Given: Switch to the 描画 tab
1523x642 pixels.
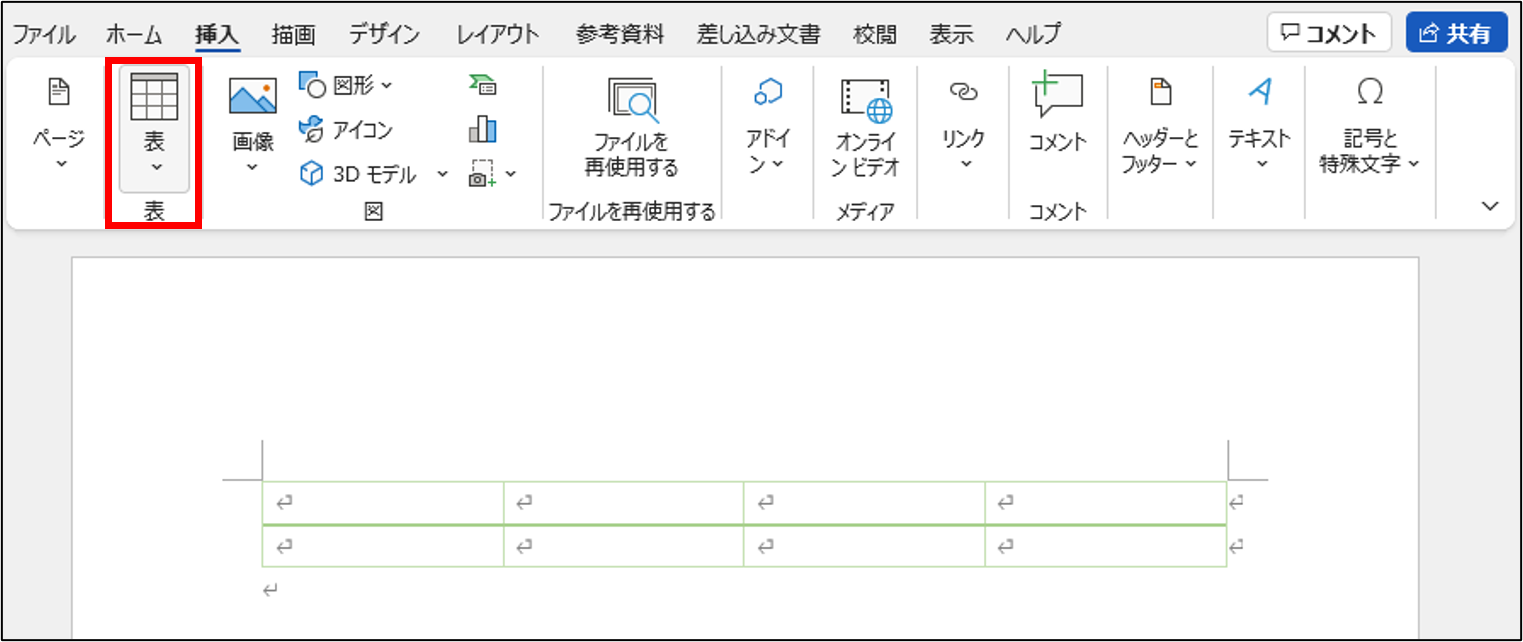Looking at the screenshot, I should [293, 35].
